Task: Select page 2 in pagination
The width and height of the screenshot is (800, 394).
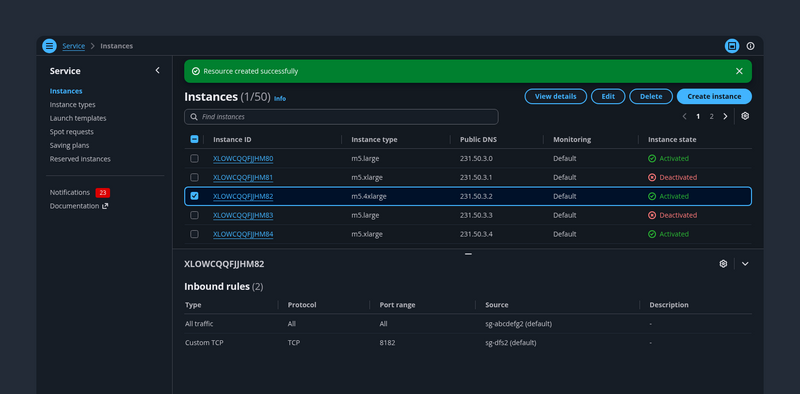Action: click(711, 116)
